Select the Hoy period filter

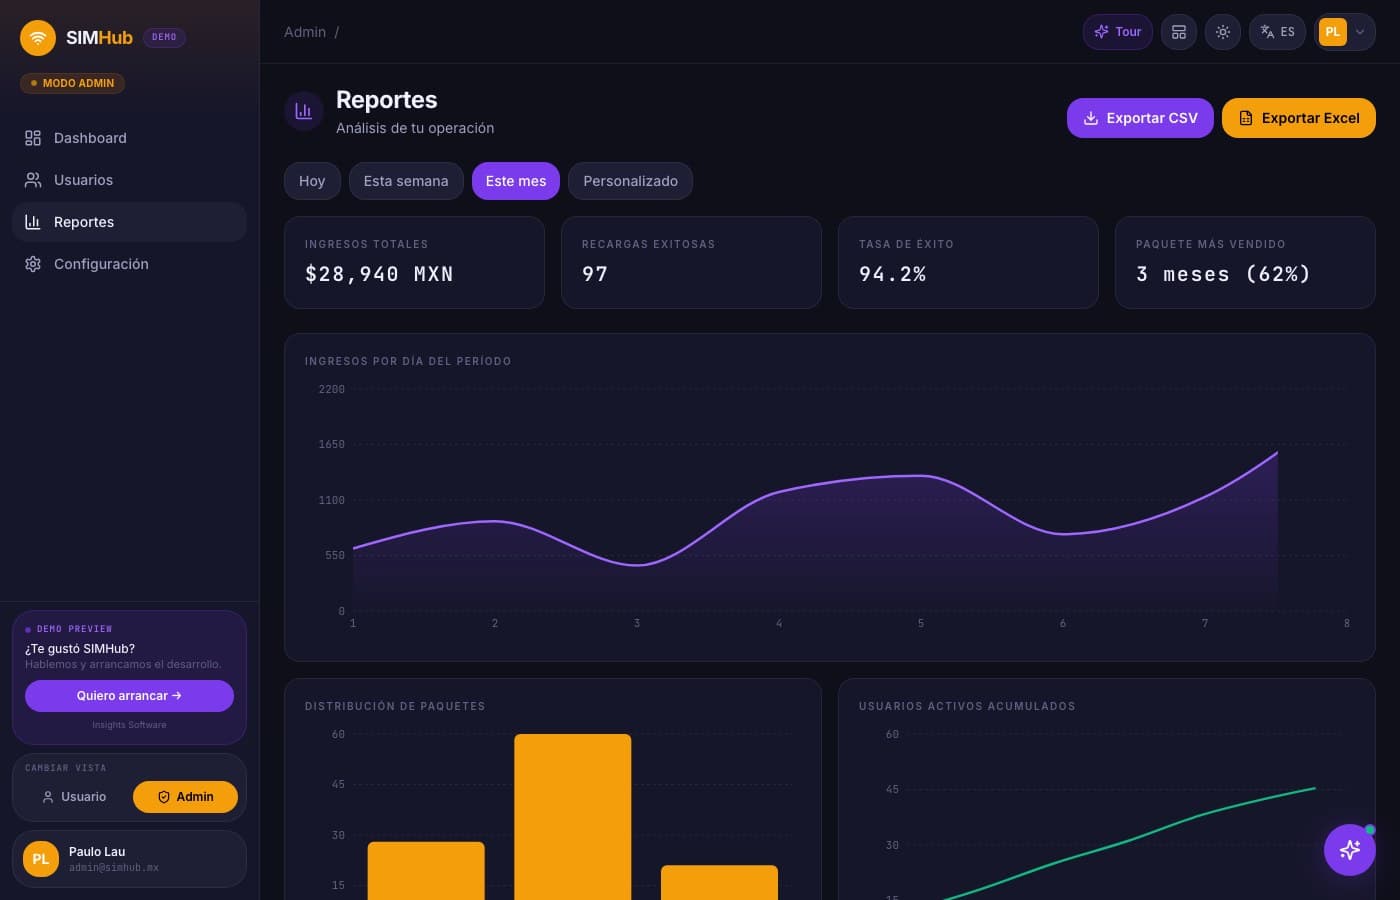(312, 181)
